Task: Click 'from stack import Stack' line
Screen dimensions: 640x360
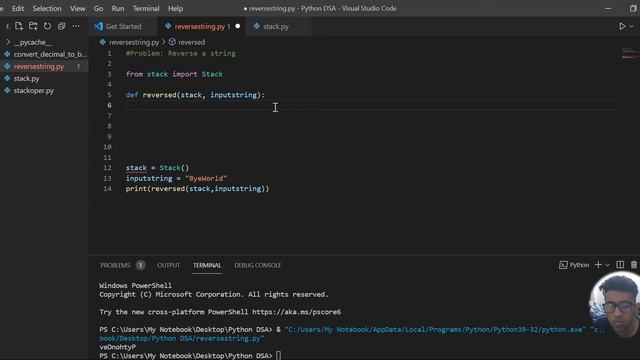Action: tap(174, 74)
